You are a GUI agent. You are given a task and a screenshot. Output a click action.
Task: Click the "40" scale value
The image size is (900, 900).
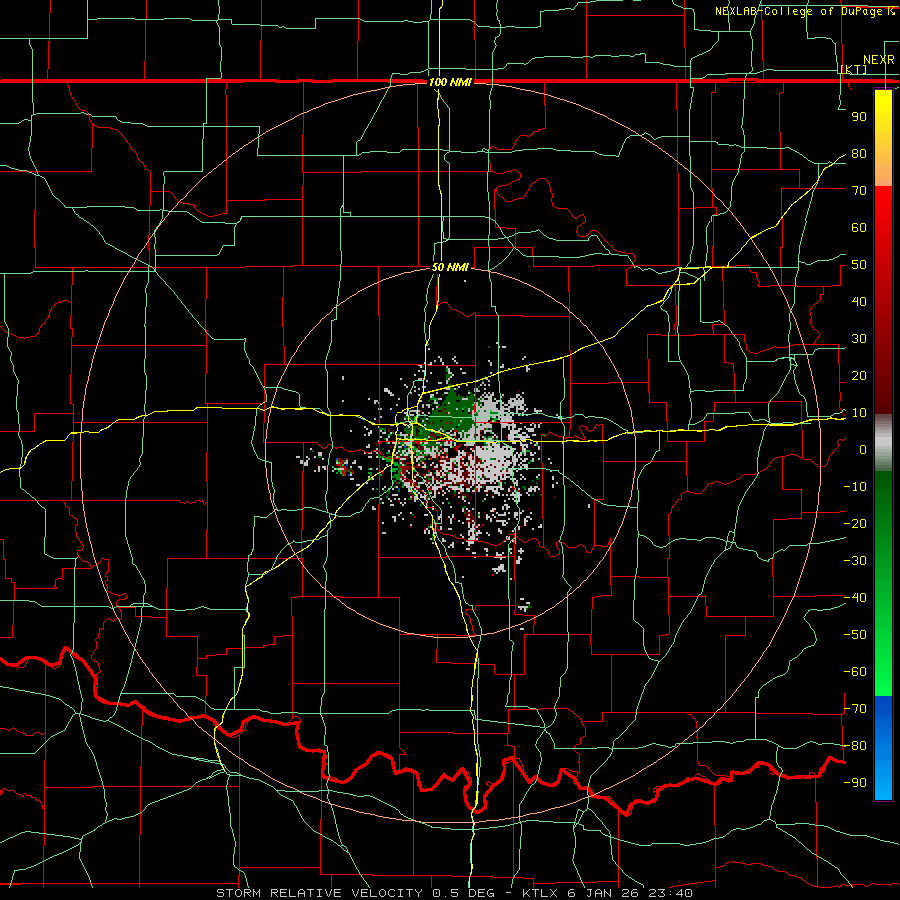[x=859, y=302]
